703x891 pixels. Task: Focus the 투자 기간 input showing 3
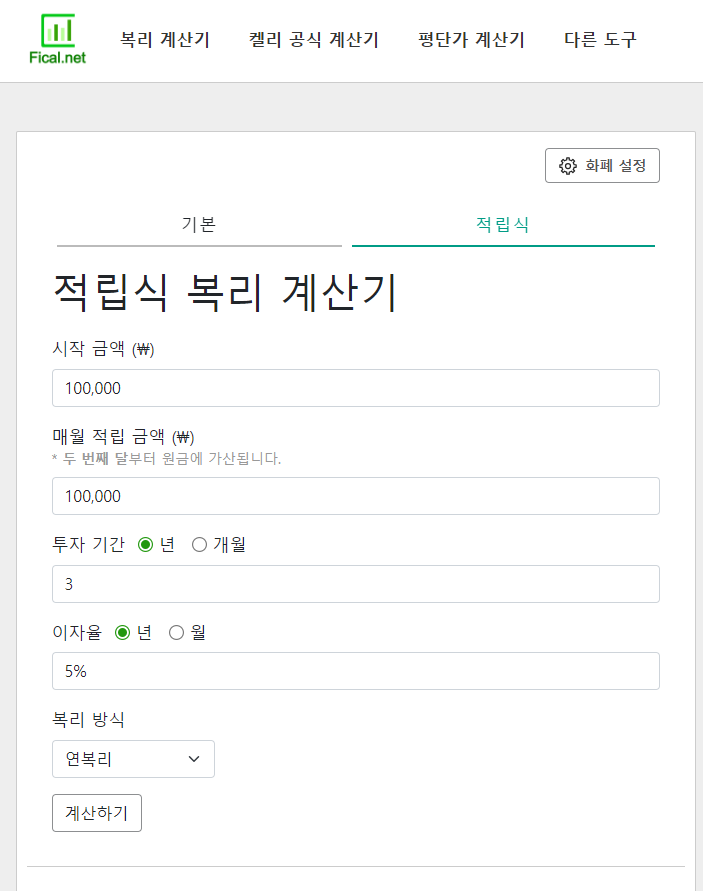tap(356, 584)
